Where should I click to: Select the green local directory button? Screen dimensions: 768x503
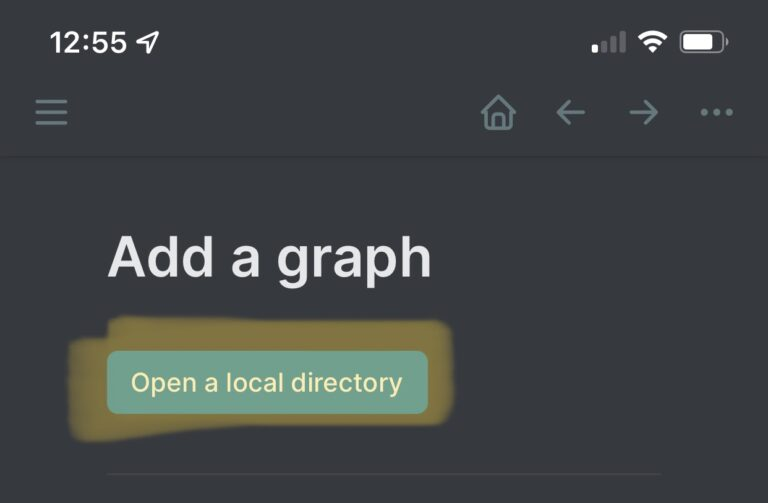(267, 382)
